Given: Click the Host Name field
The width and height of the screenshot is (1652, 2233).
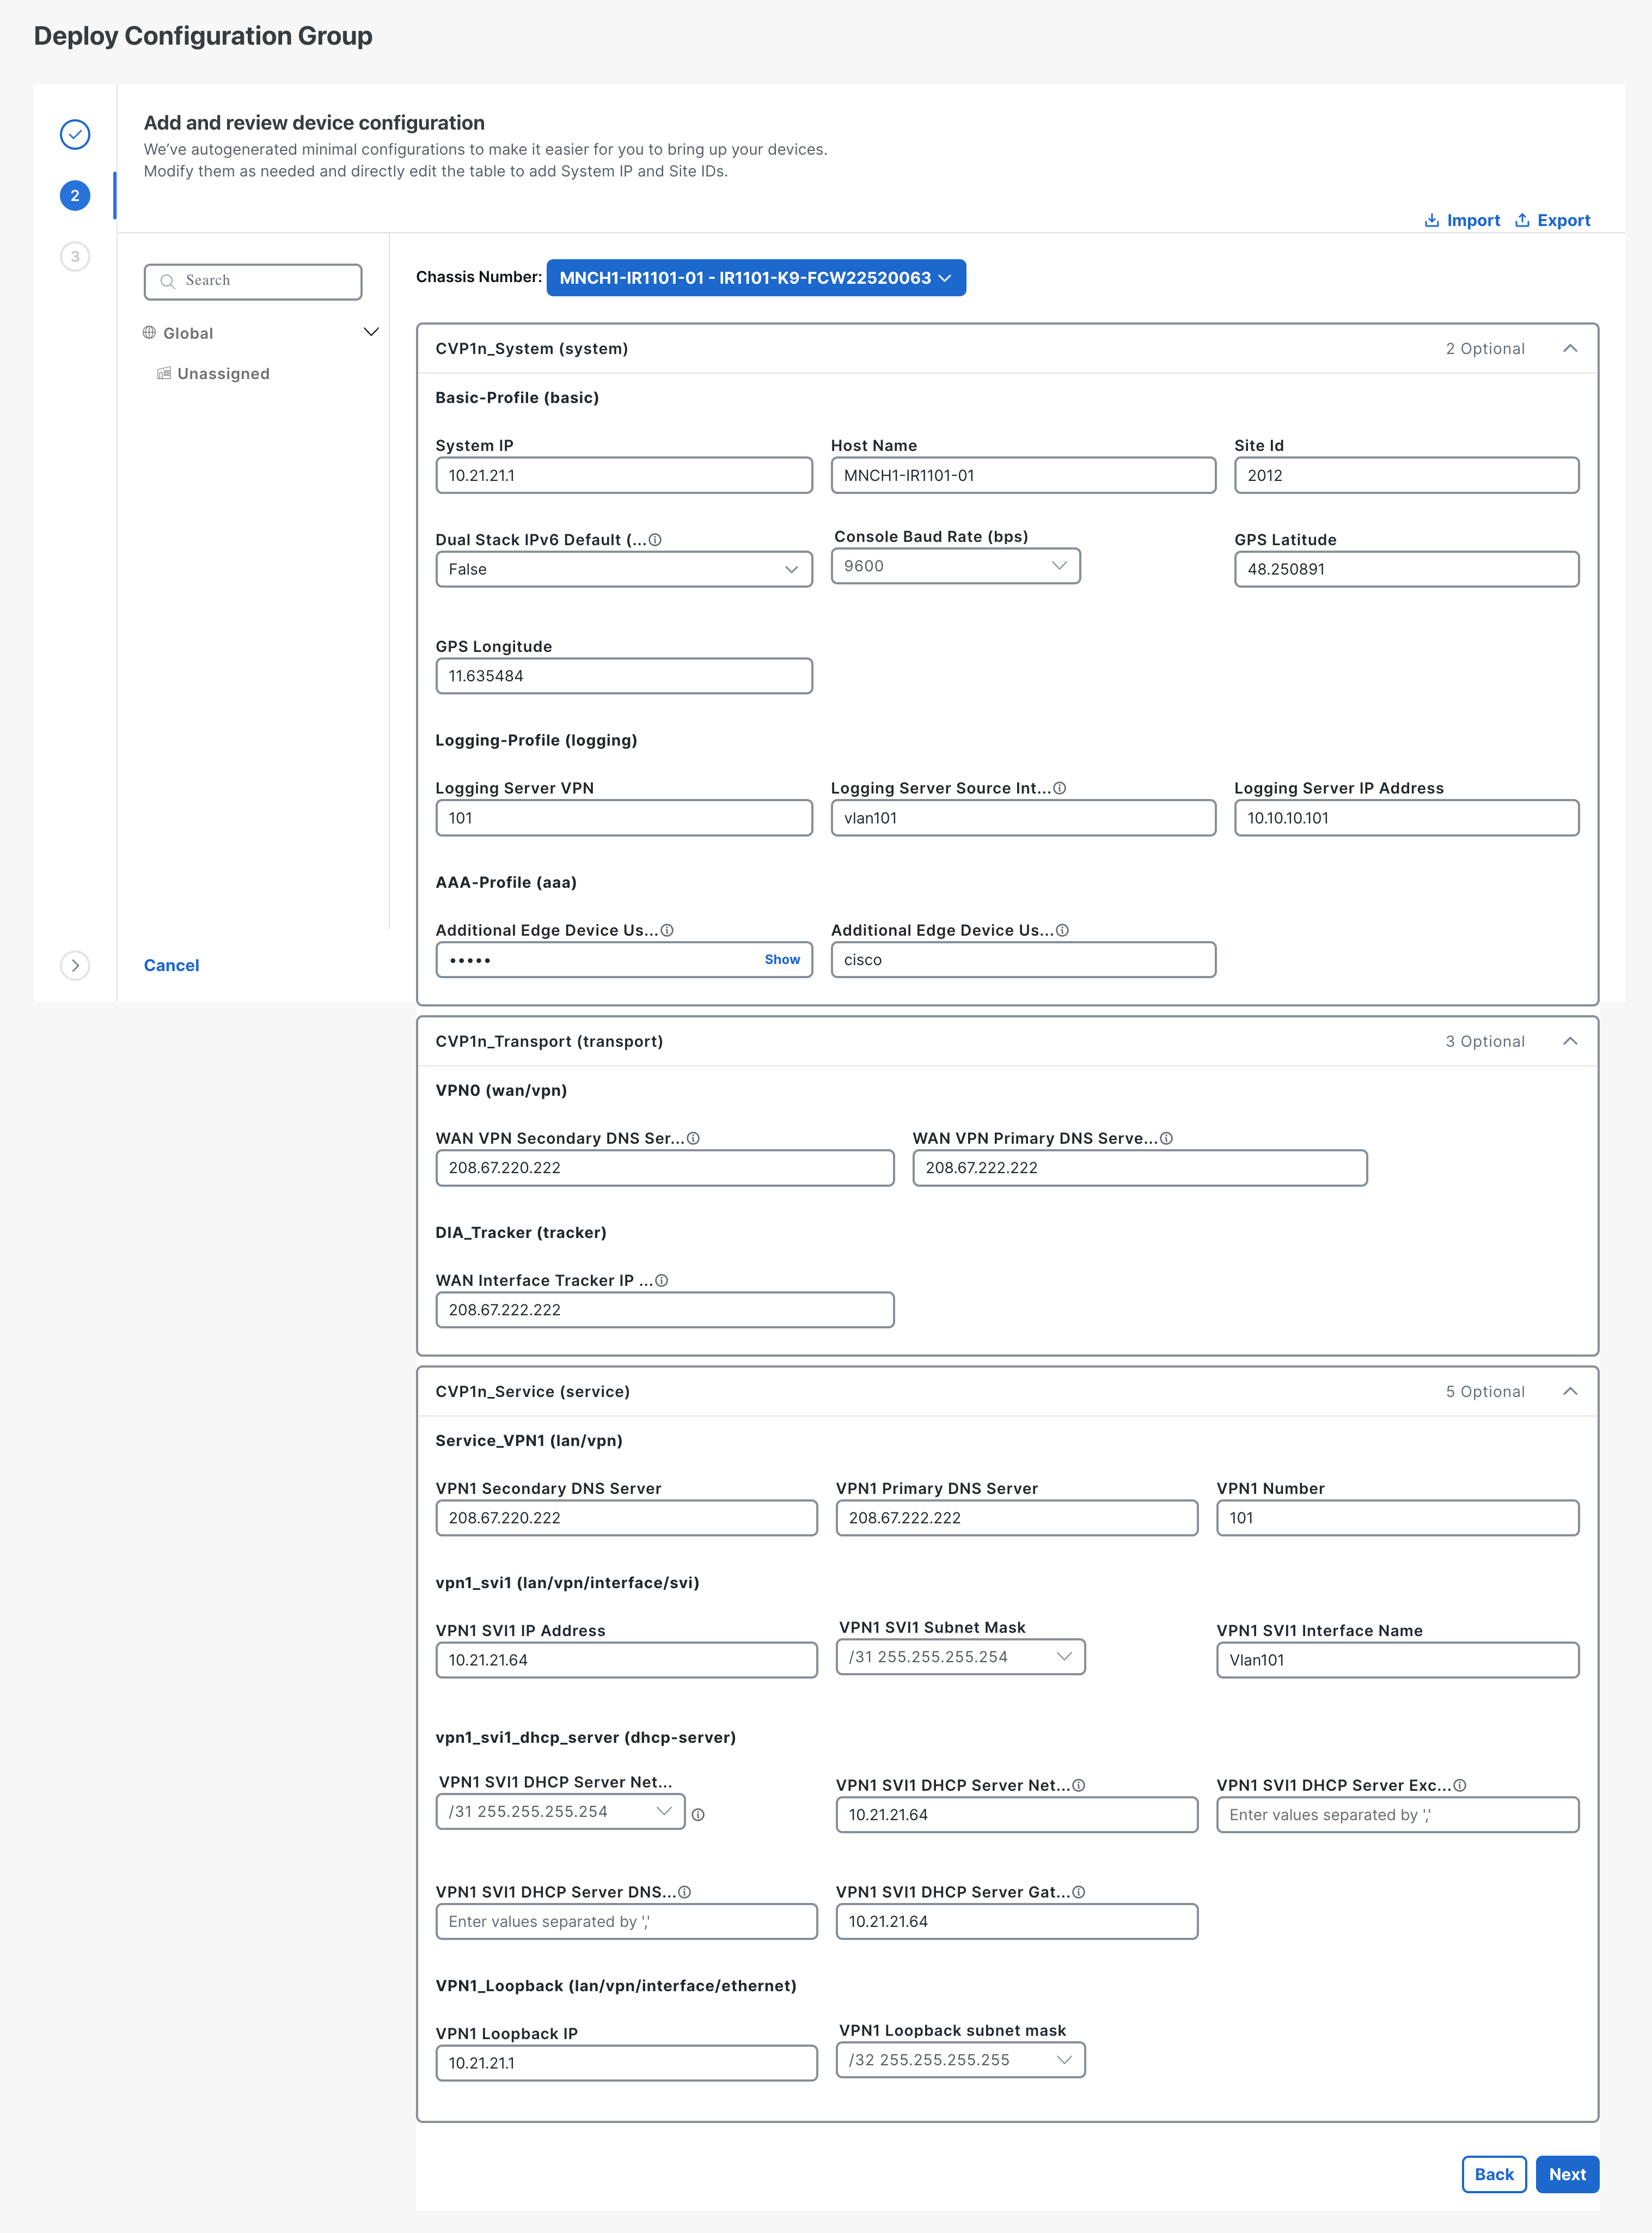Looking at the screenshot, I should pos(1023,475).
